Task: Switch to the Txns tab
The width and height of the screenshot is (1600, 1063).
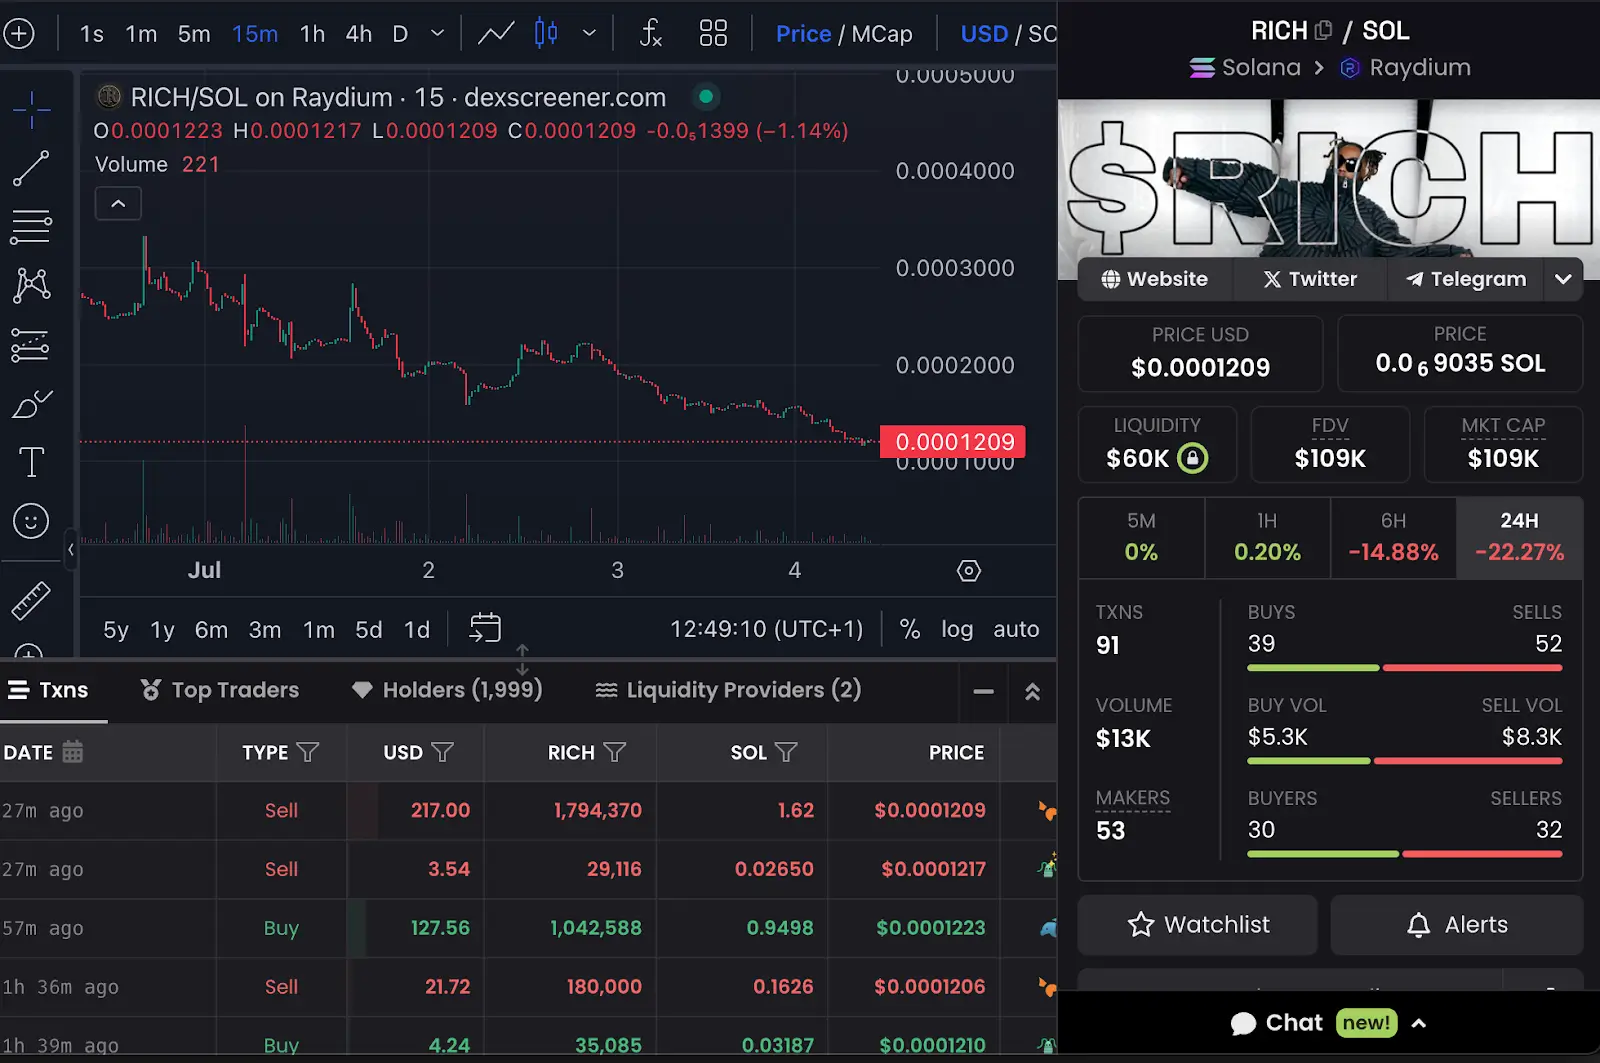Action: coord(49,690)
